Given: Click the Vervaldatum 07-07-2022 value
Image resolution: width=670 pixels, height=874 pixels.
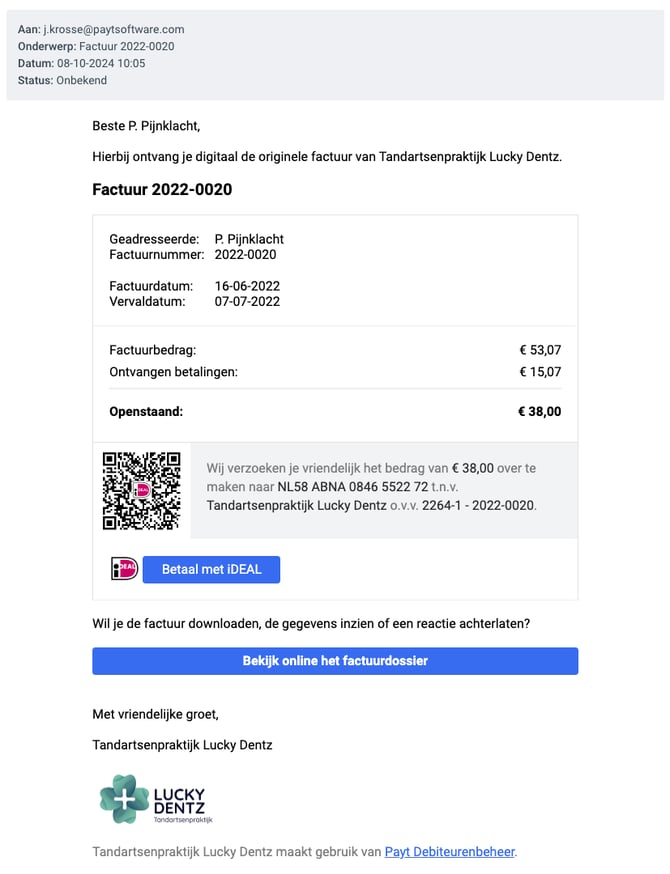Looking at the screenshot, I should point(247,302).
